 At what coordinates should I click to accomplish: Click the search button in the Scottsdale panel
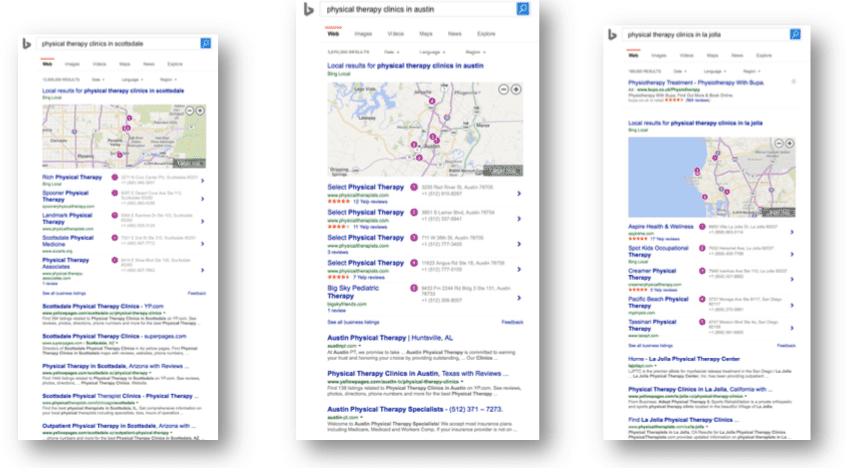pyautogui.click(x=206, y=43)
